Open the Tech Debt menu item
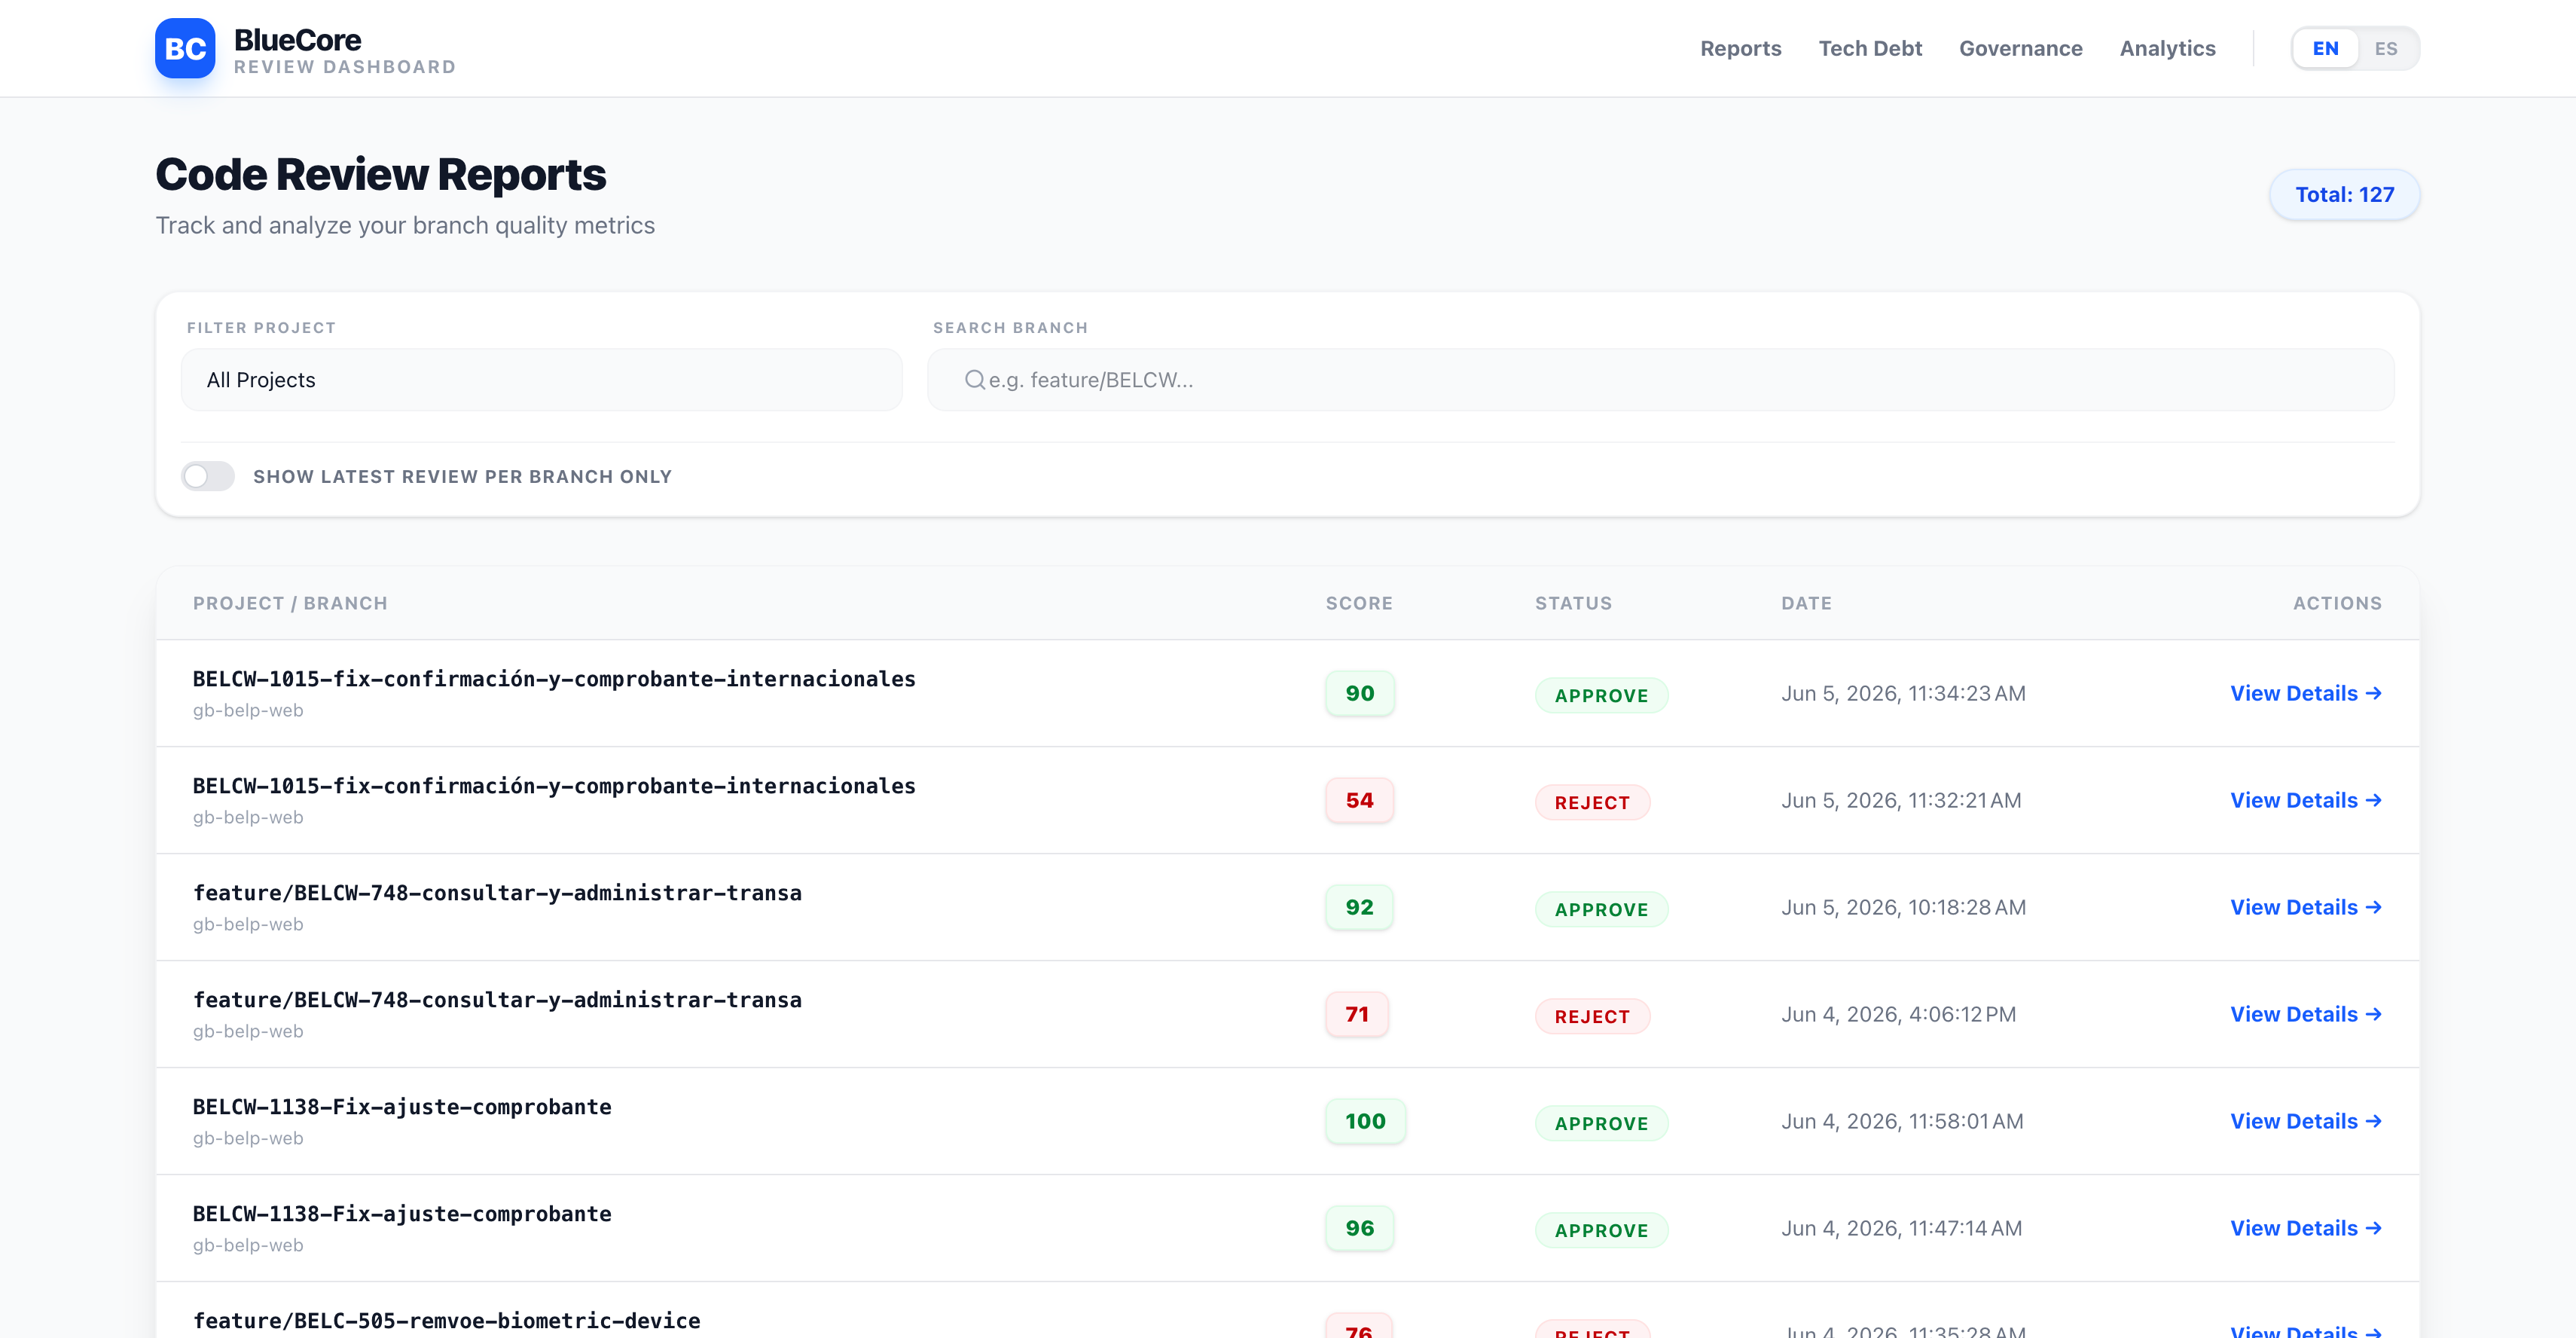 pyautogui.click(x=1870, y=48)
